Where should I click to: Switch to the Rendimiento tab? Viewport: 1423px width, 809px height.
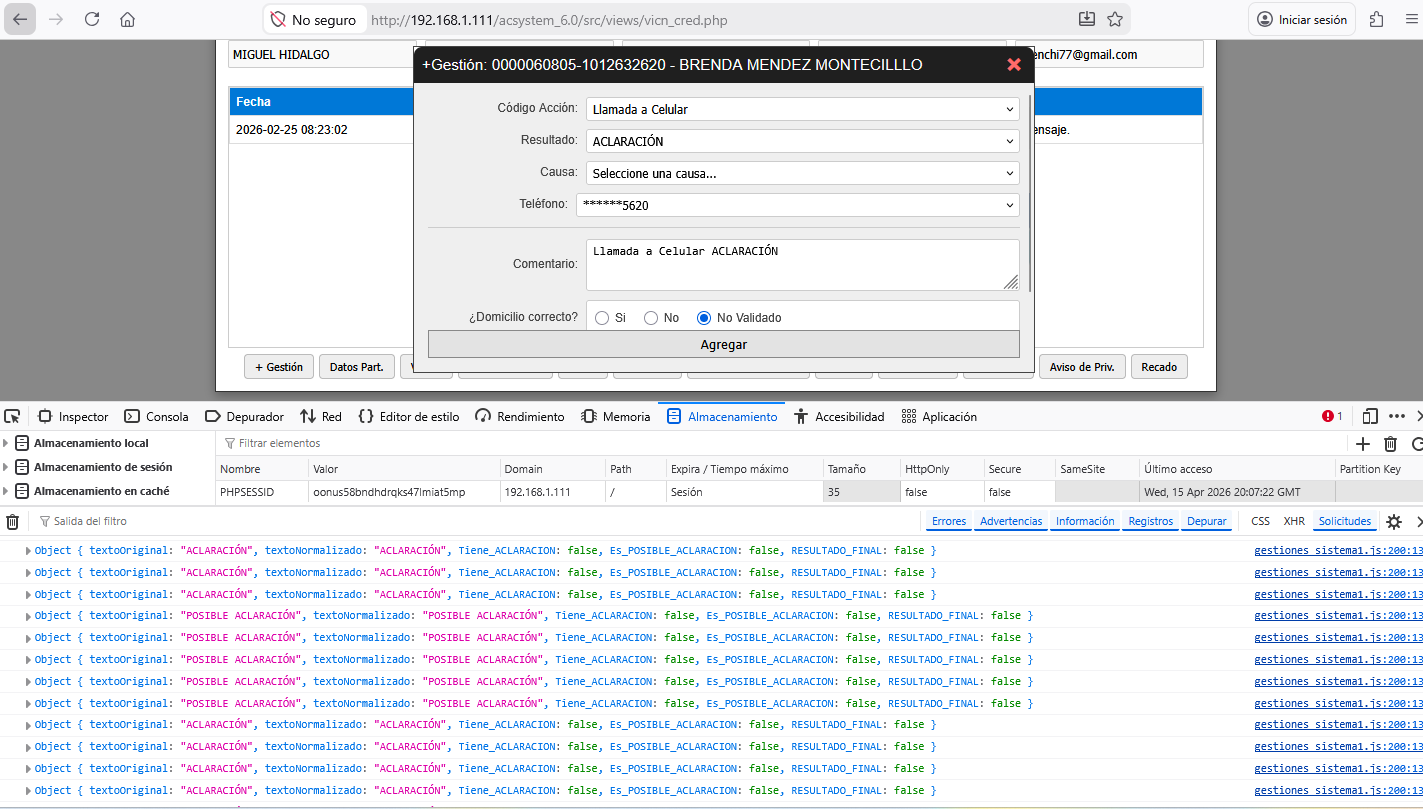520,416
